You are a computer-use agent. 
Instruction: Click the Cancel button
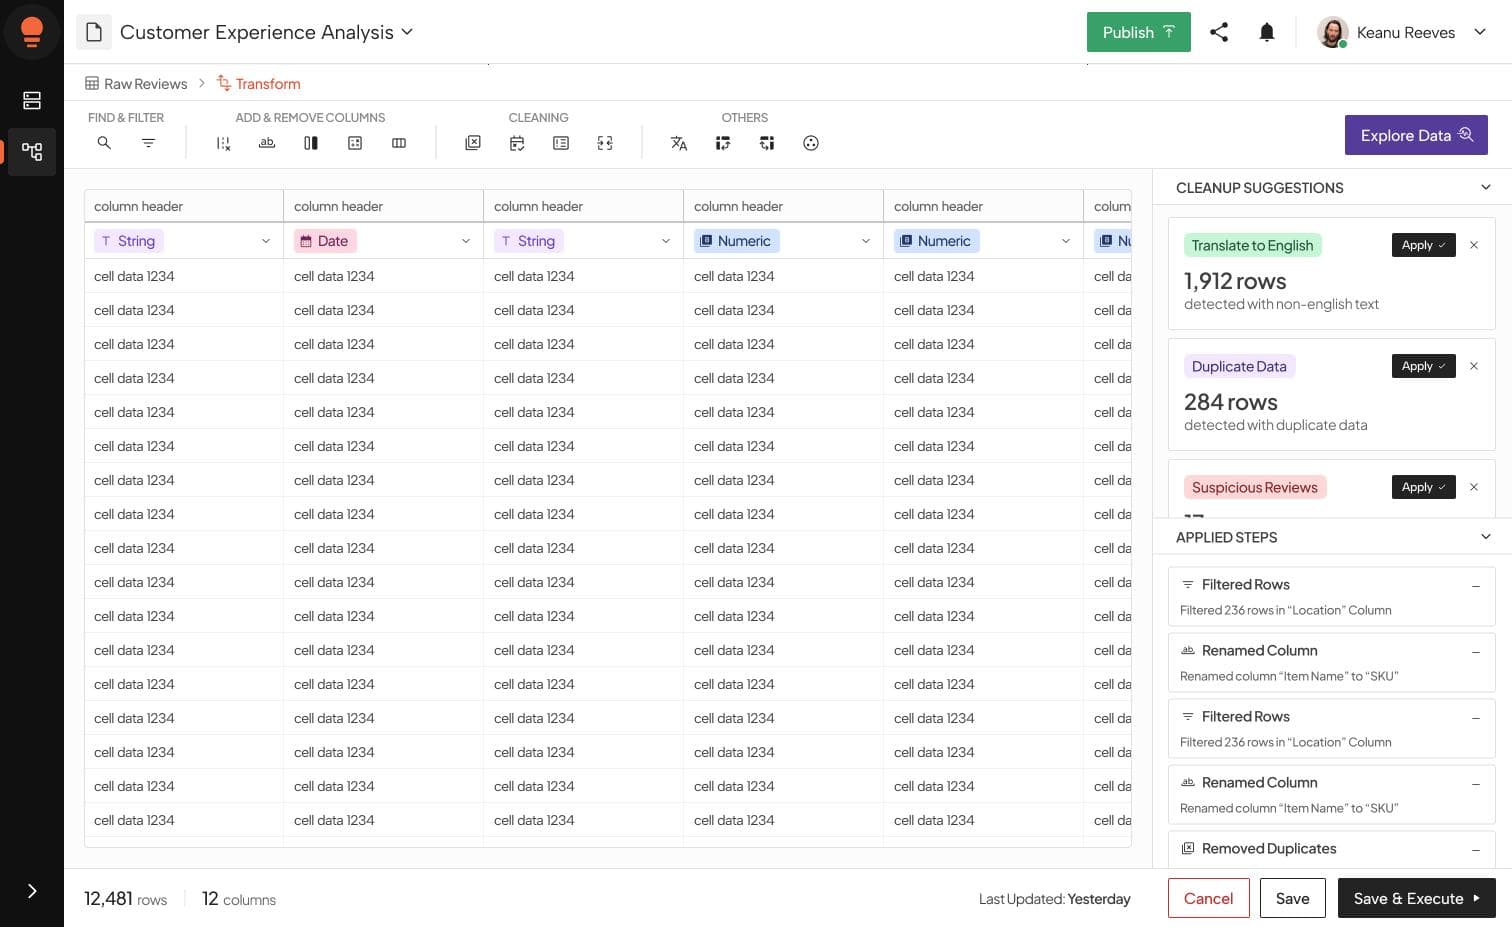pyautogui.click(x=1208, y=898)
